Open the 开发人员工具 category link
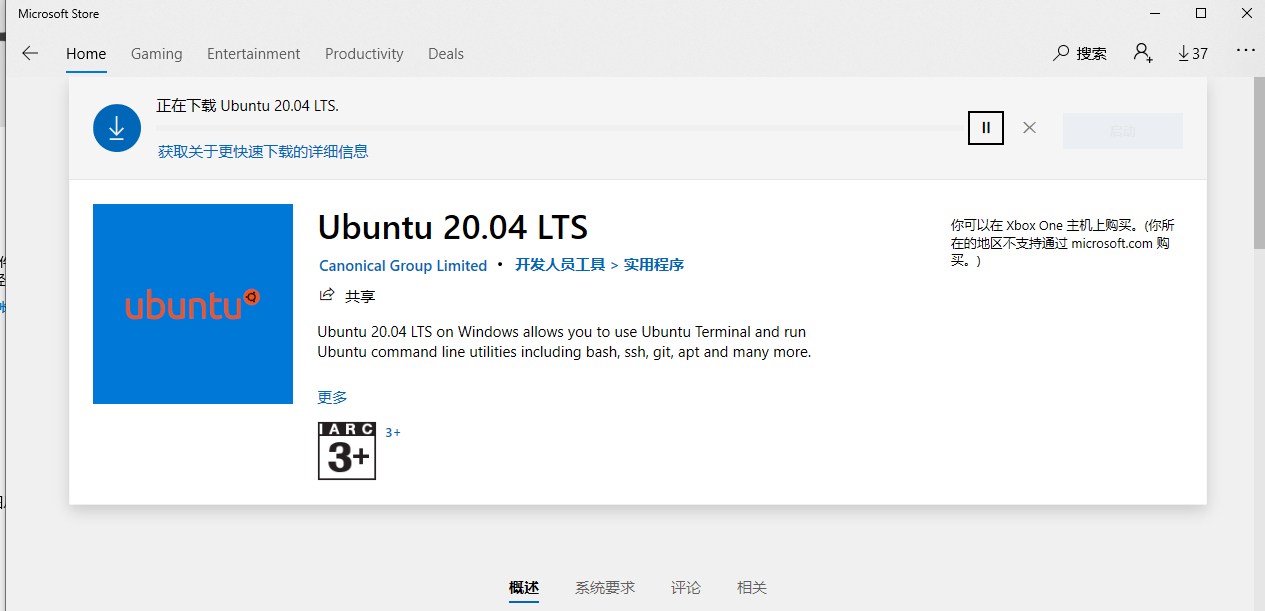The image size is (1265, 611). [560, 265]
